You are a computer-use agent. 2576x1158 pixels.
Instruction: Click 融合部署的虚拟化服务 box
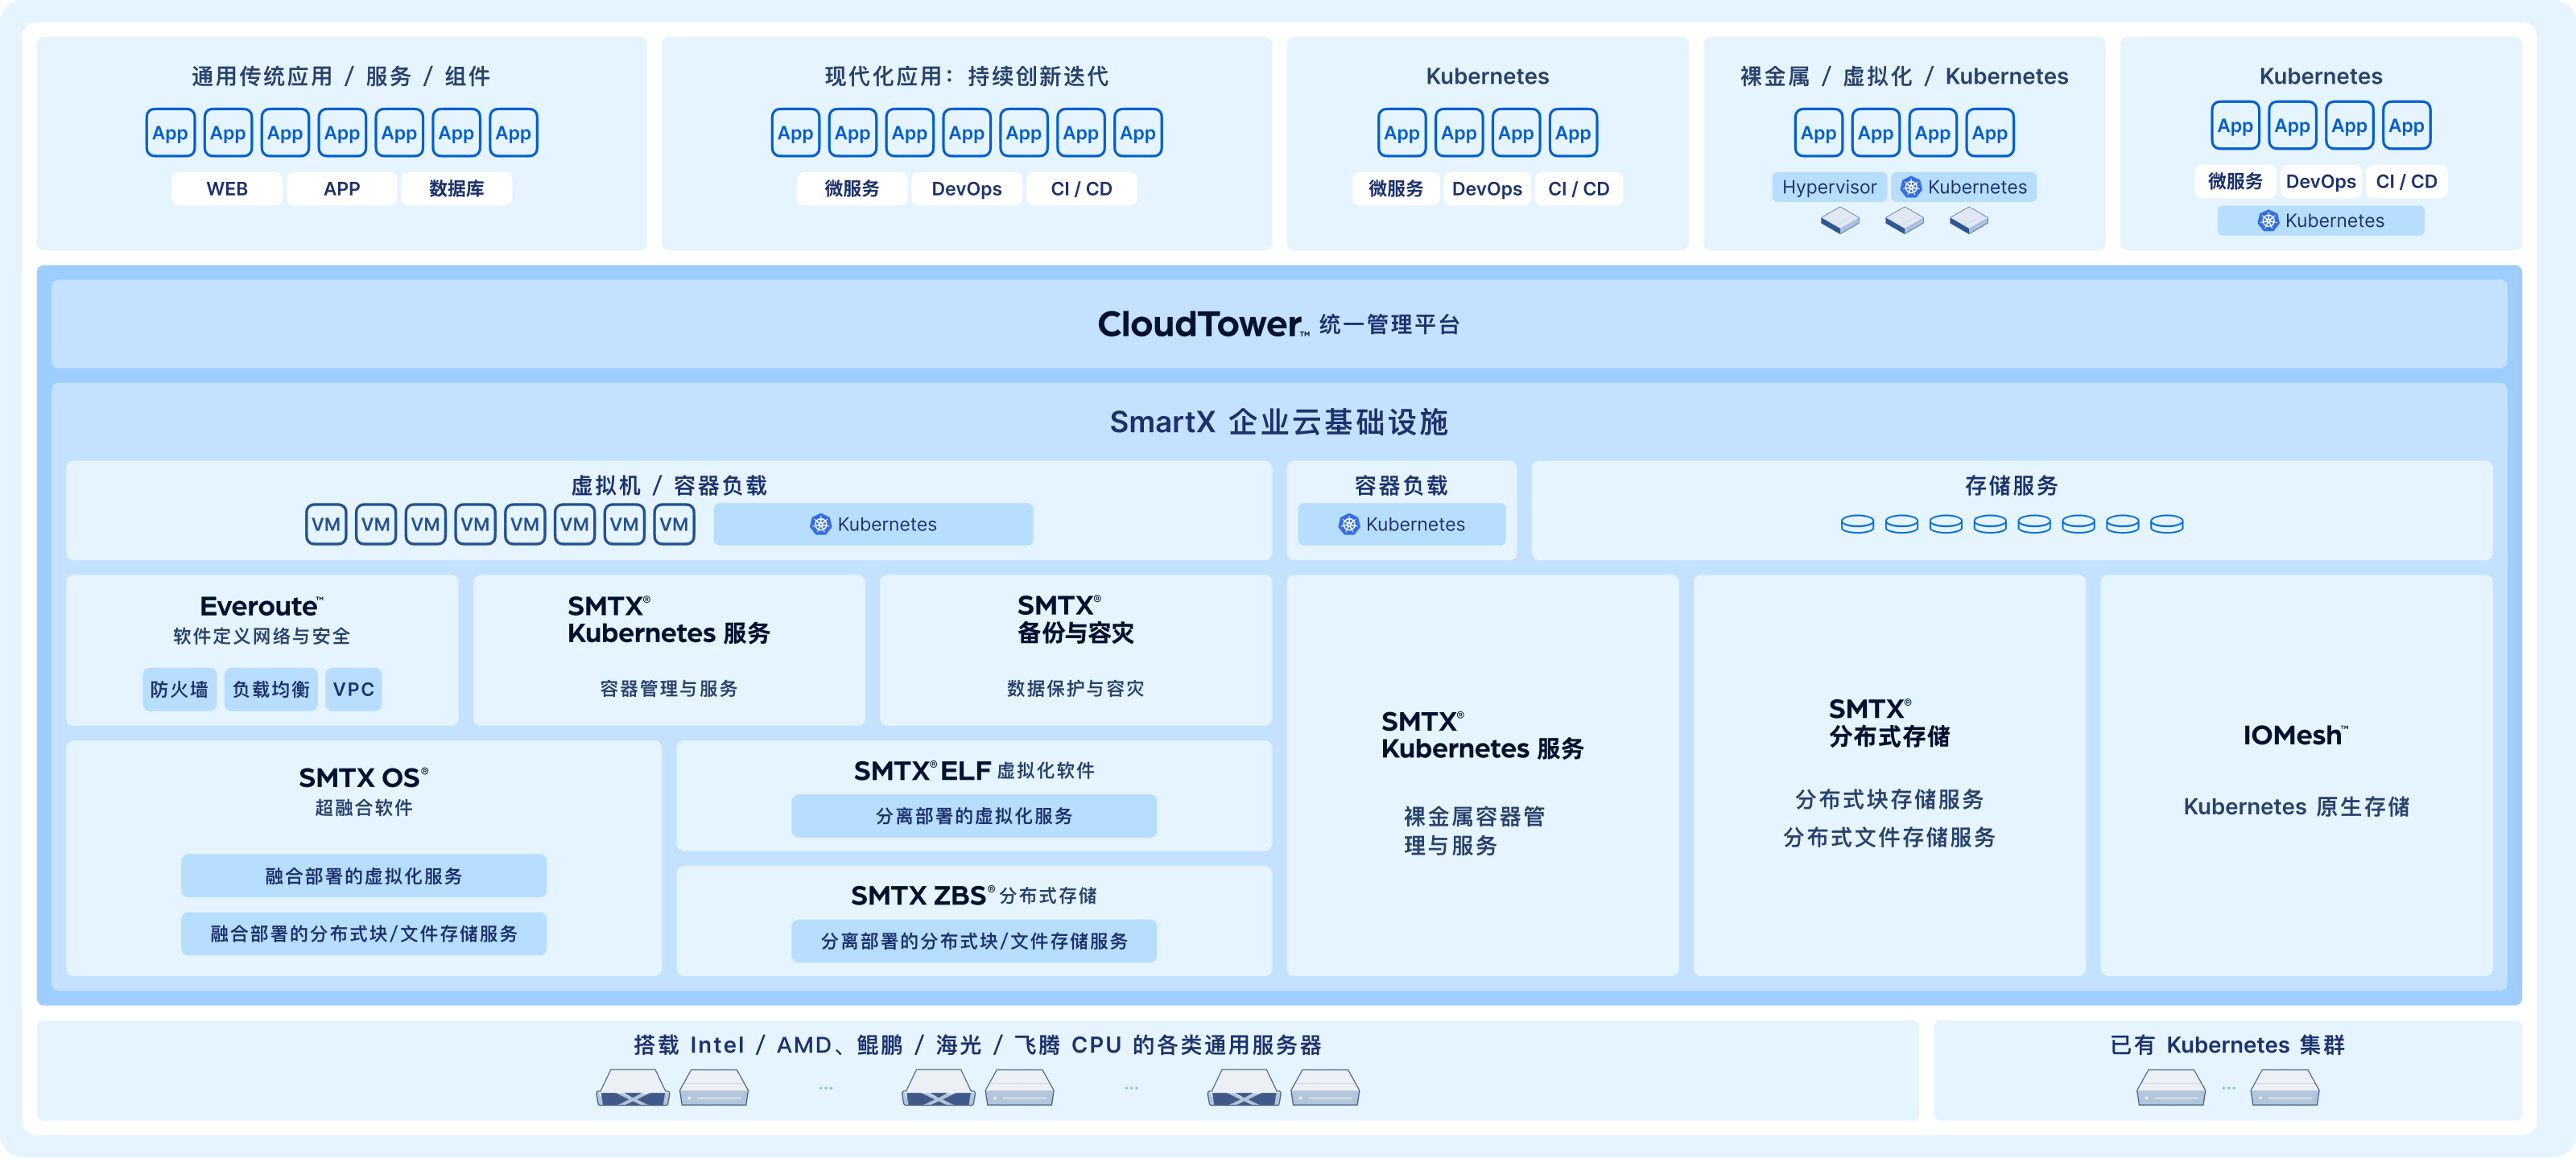[x=363, y=876]
